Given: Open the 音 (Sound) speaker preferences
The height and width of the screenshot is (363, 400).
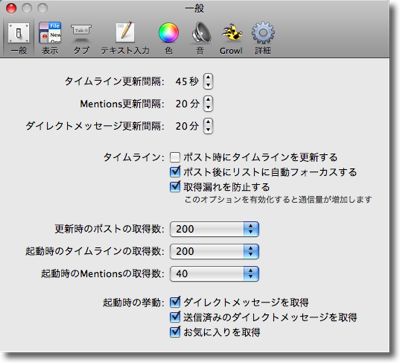Looking at the screenshot, I should tap(200, 38).
